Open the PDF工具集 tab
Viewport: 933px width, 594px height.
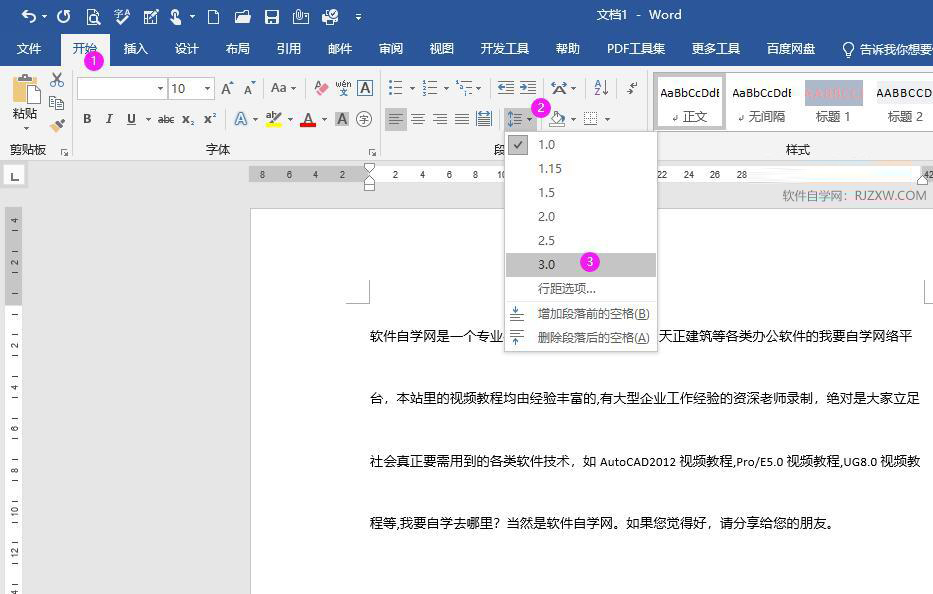tap(635, 48)
